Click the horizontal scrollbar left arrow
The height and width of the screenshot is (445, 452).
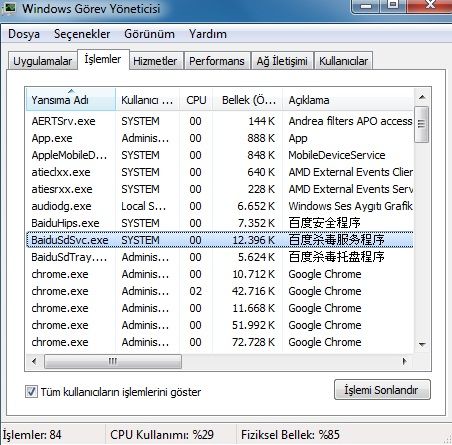[x=34, y=361]
